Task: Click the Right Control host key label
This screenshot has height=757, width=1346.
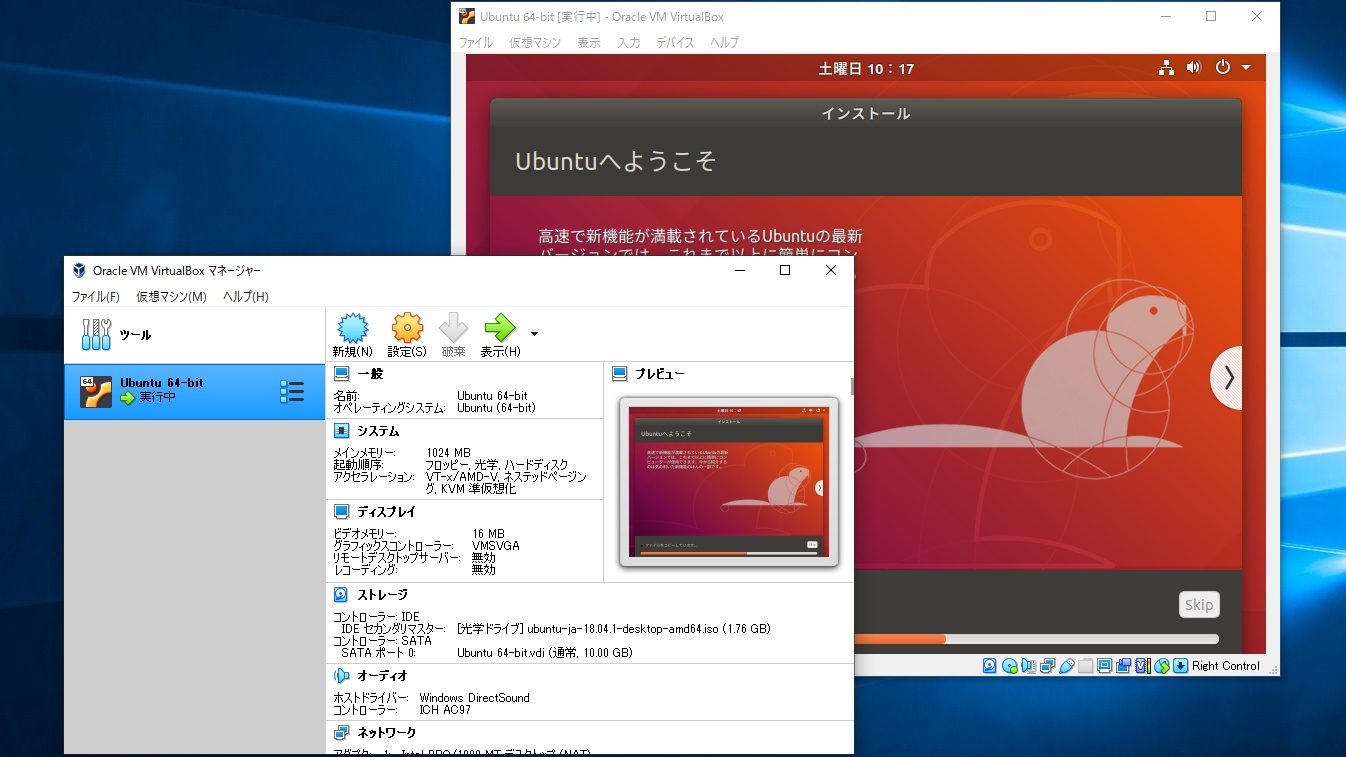Action: point(1226,666)
